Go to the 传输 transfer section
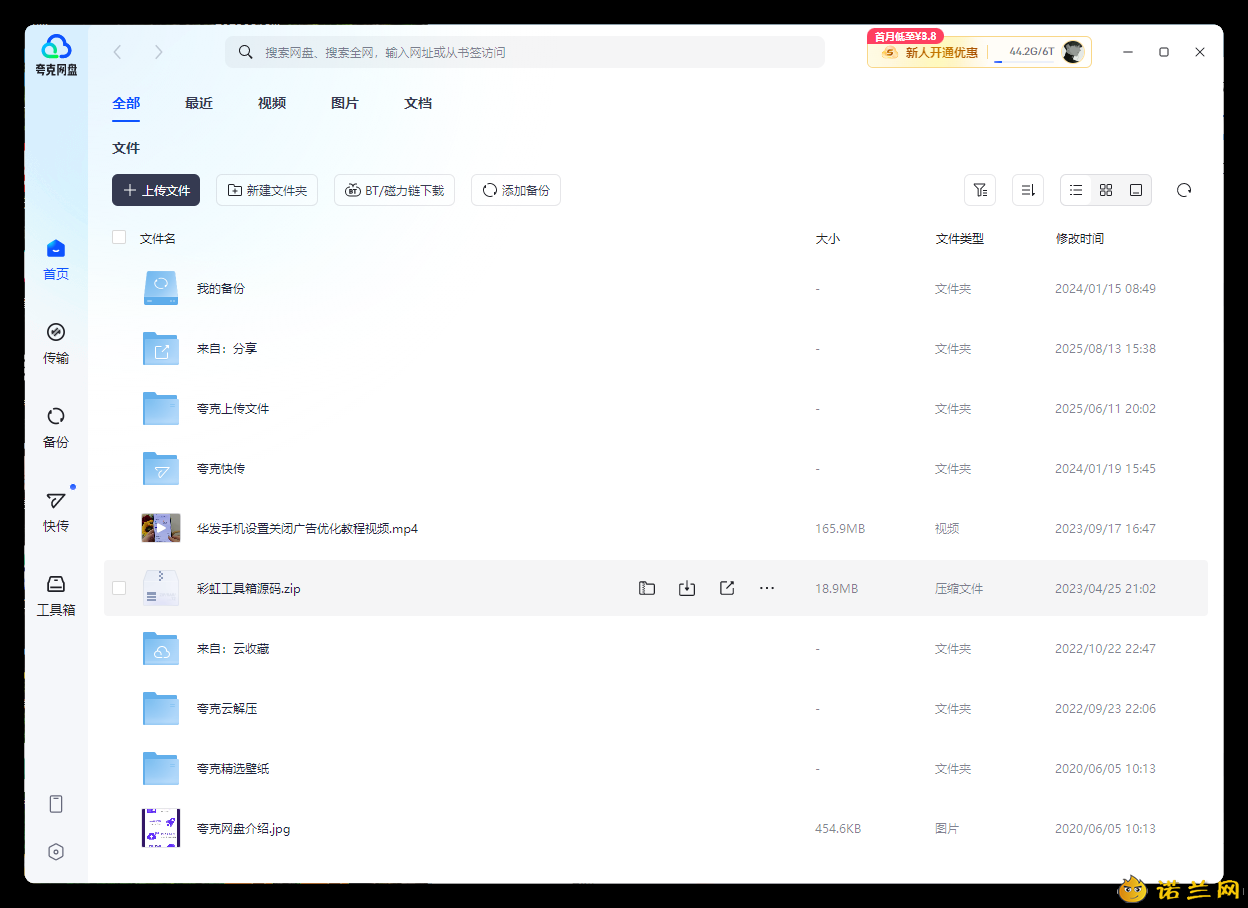 56,343
